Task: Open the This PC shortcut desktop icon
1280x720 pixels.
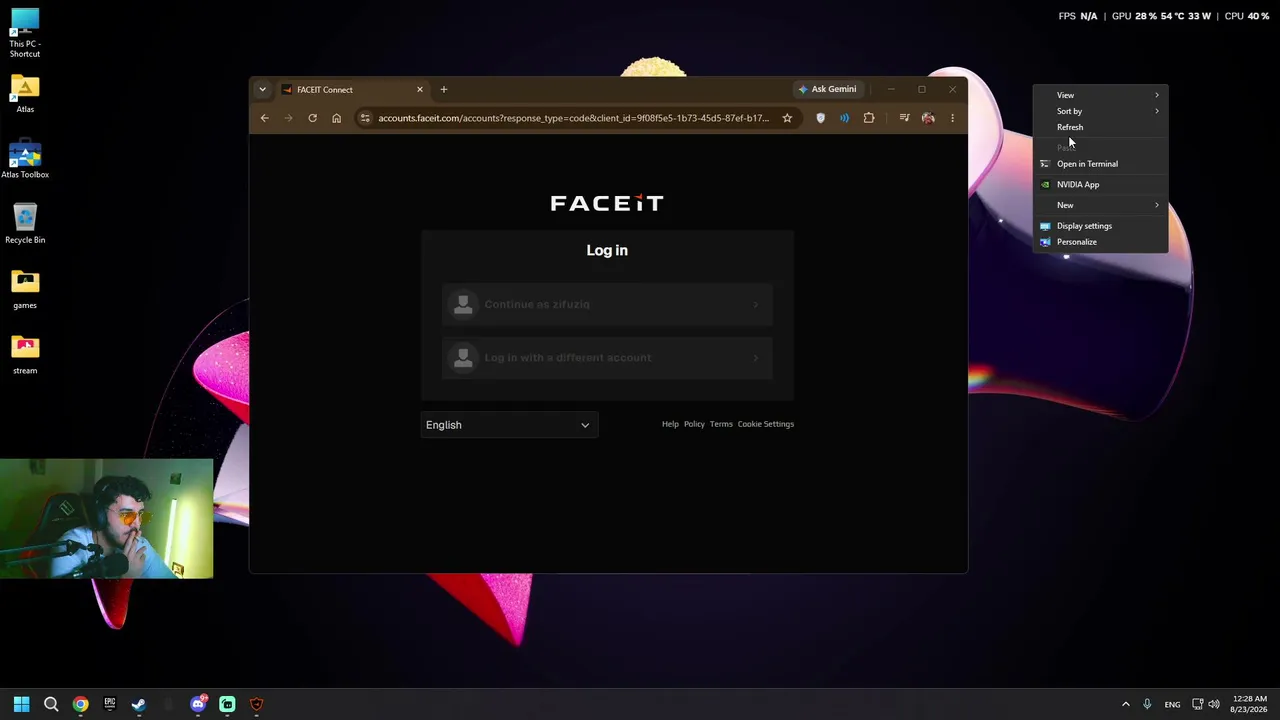Action: click(25, 32)
